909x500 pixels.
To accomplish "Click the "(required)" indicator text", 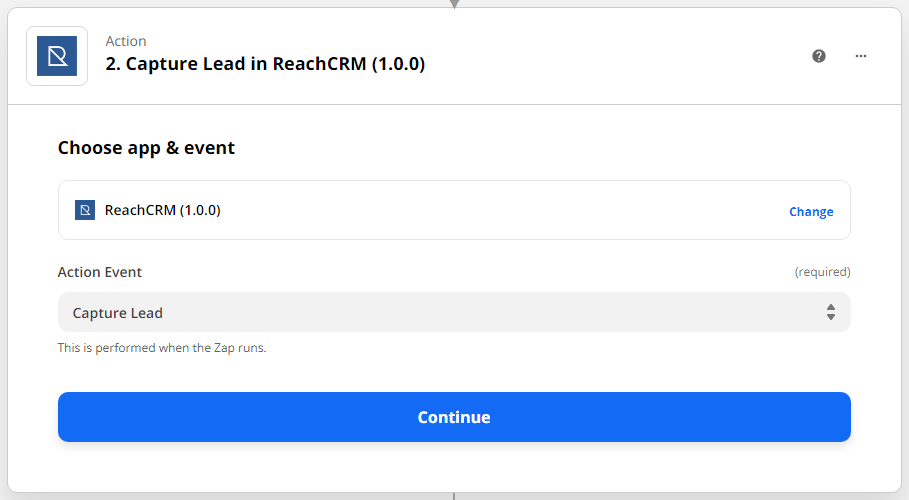I will tap(822, 272).
